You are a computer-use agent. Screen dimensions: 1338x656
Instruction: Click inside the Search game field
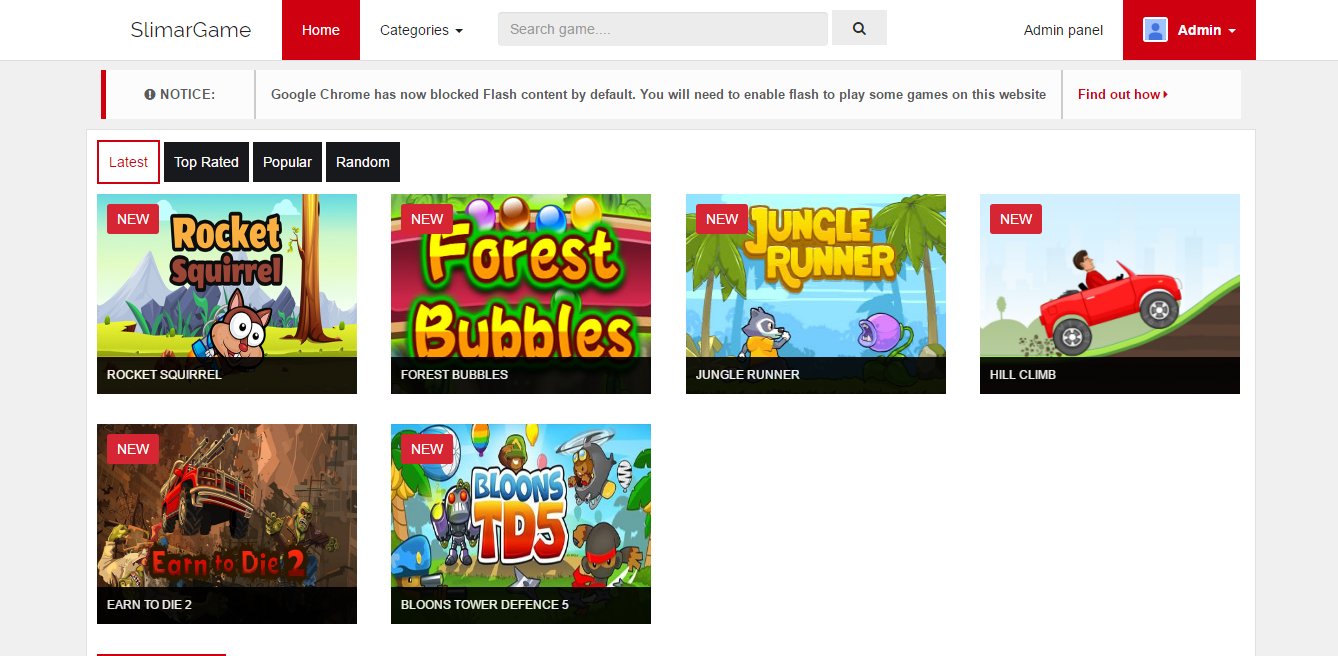pos(663,29)
